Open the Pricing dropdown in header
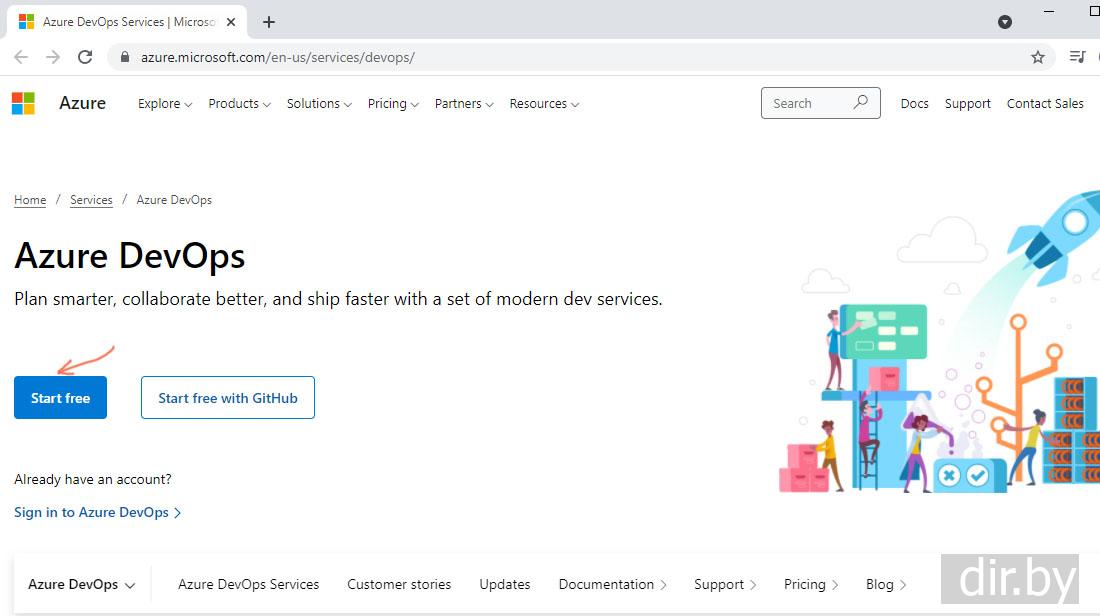Screen dimensions: 1100x616 pyautogui.click(x=392, y=104)
